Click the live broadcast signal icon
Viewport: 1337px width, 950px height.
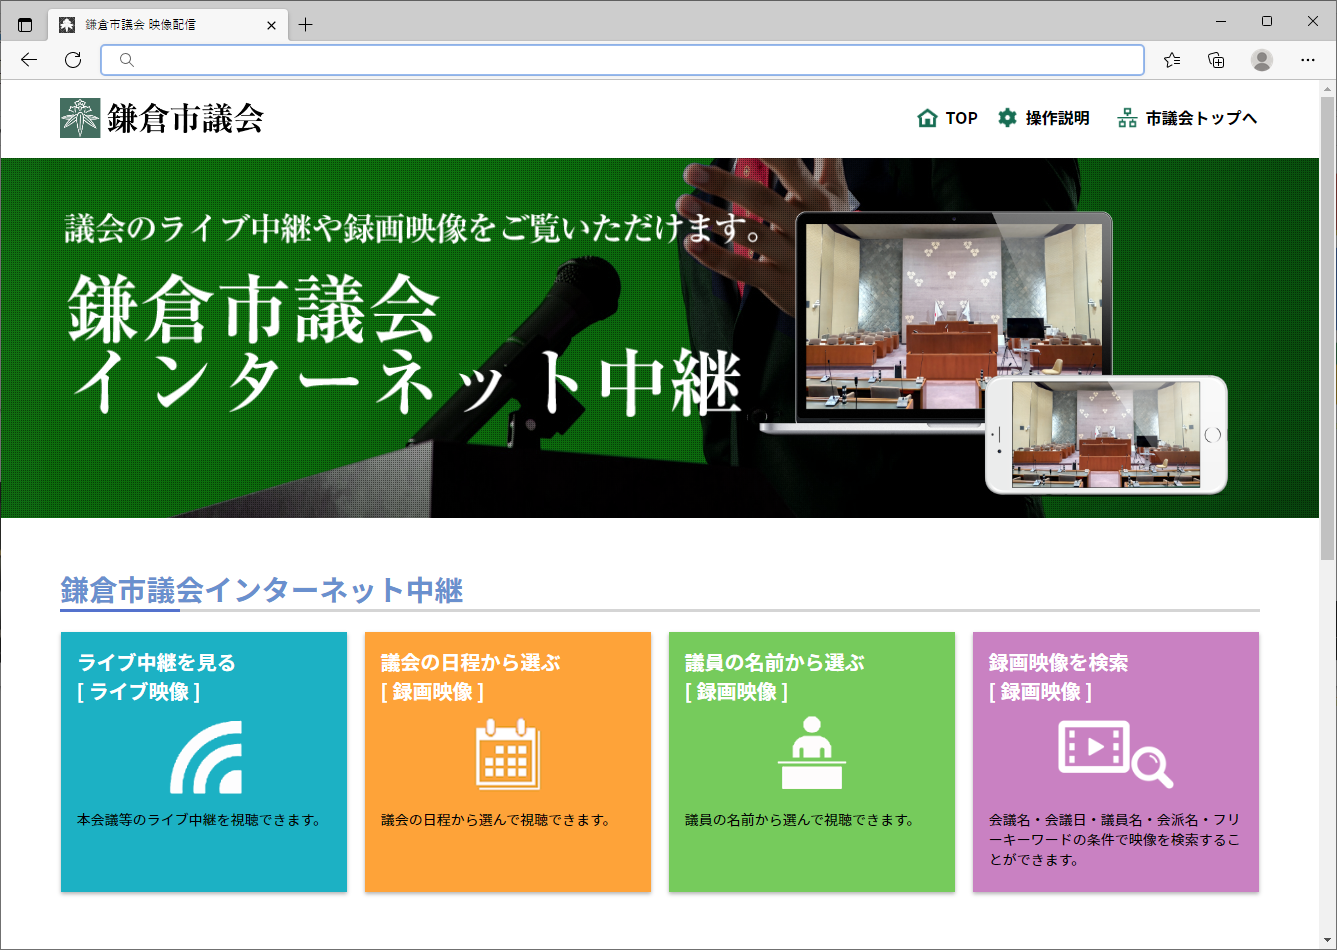206,757
